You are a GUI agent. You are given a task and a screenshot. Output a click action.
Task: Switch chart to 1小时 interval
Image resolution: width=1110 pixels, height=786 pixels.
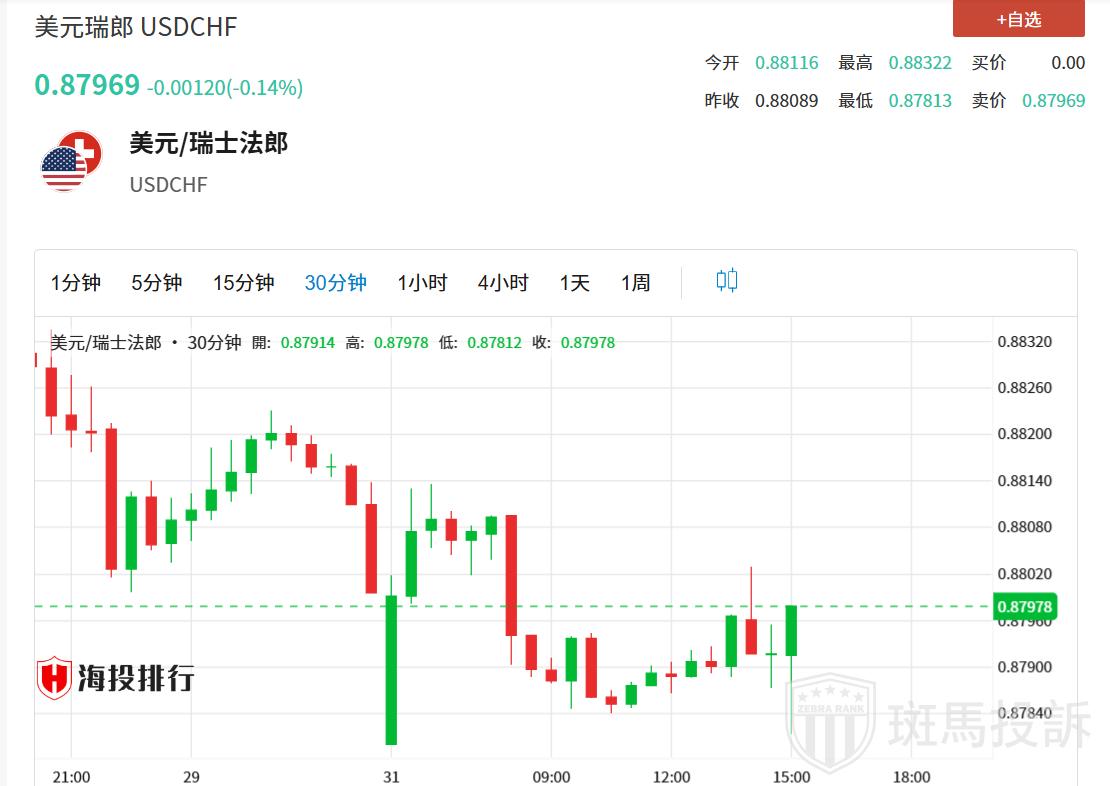[421, 283]
